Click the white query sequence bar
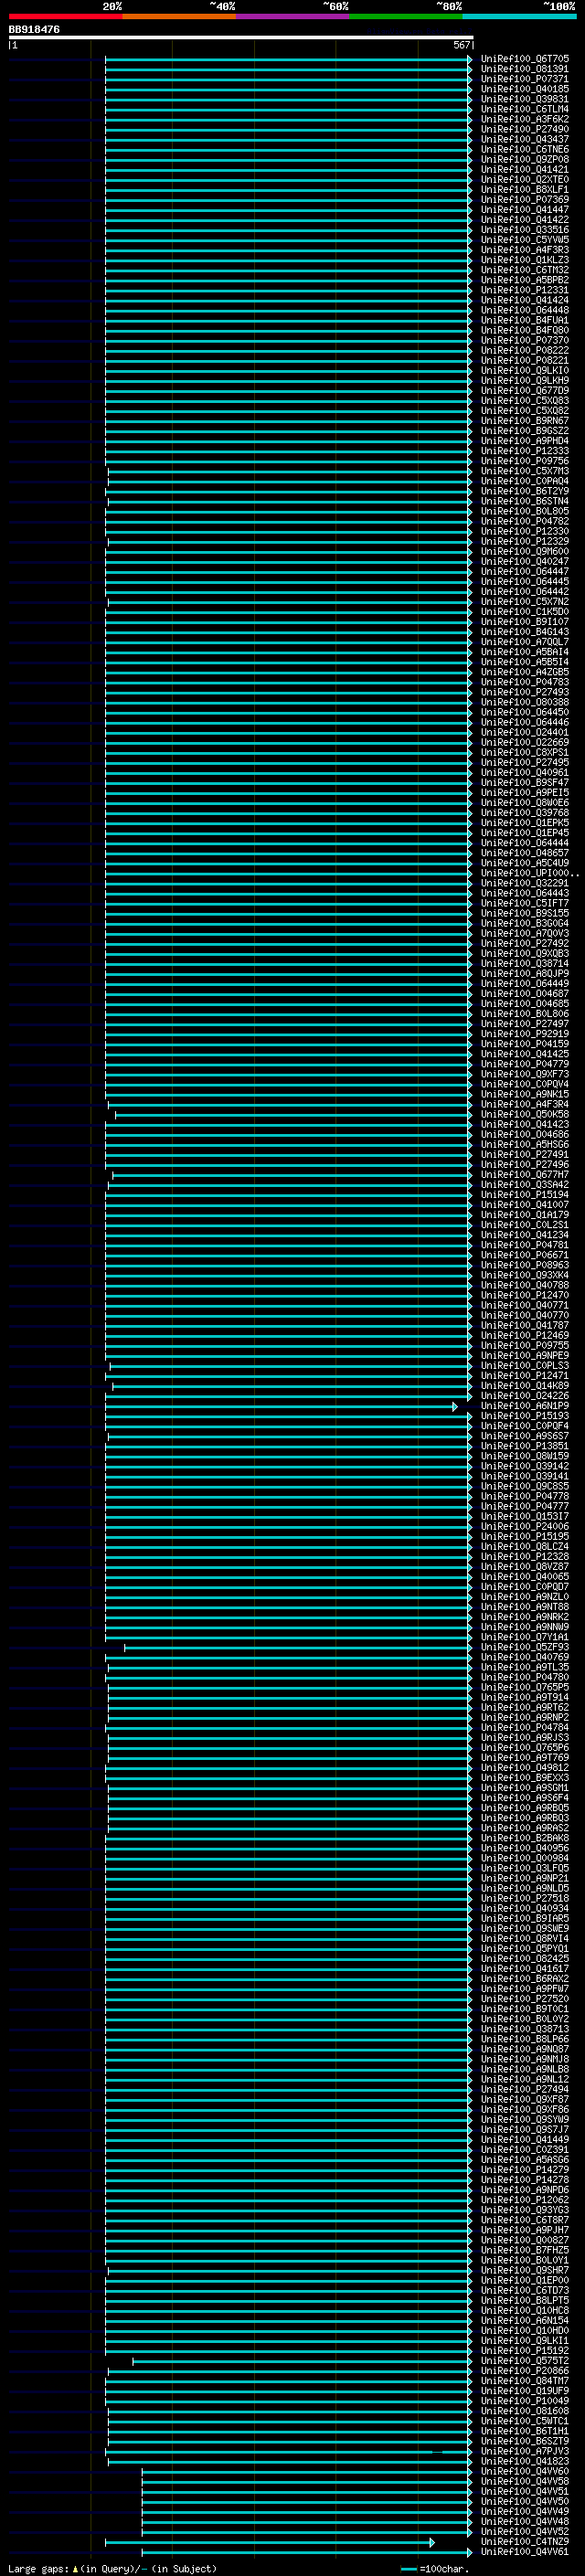This screenshot has height=2576, width=585. [x=241, y=37]
